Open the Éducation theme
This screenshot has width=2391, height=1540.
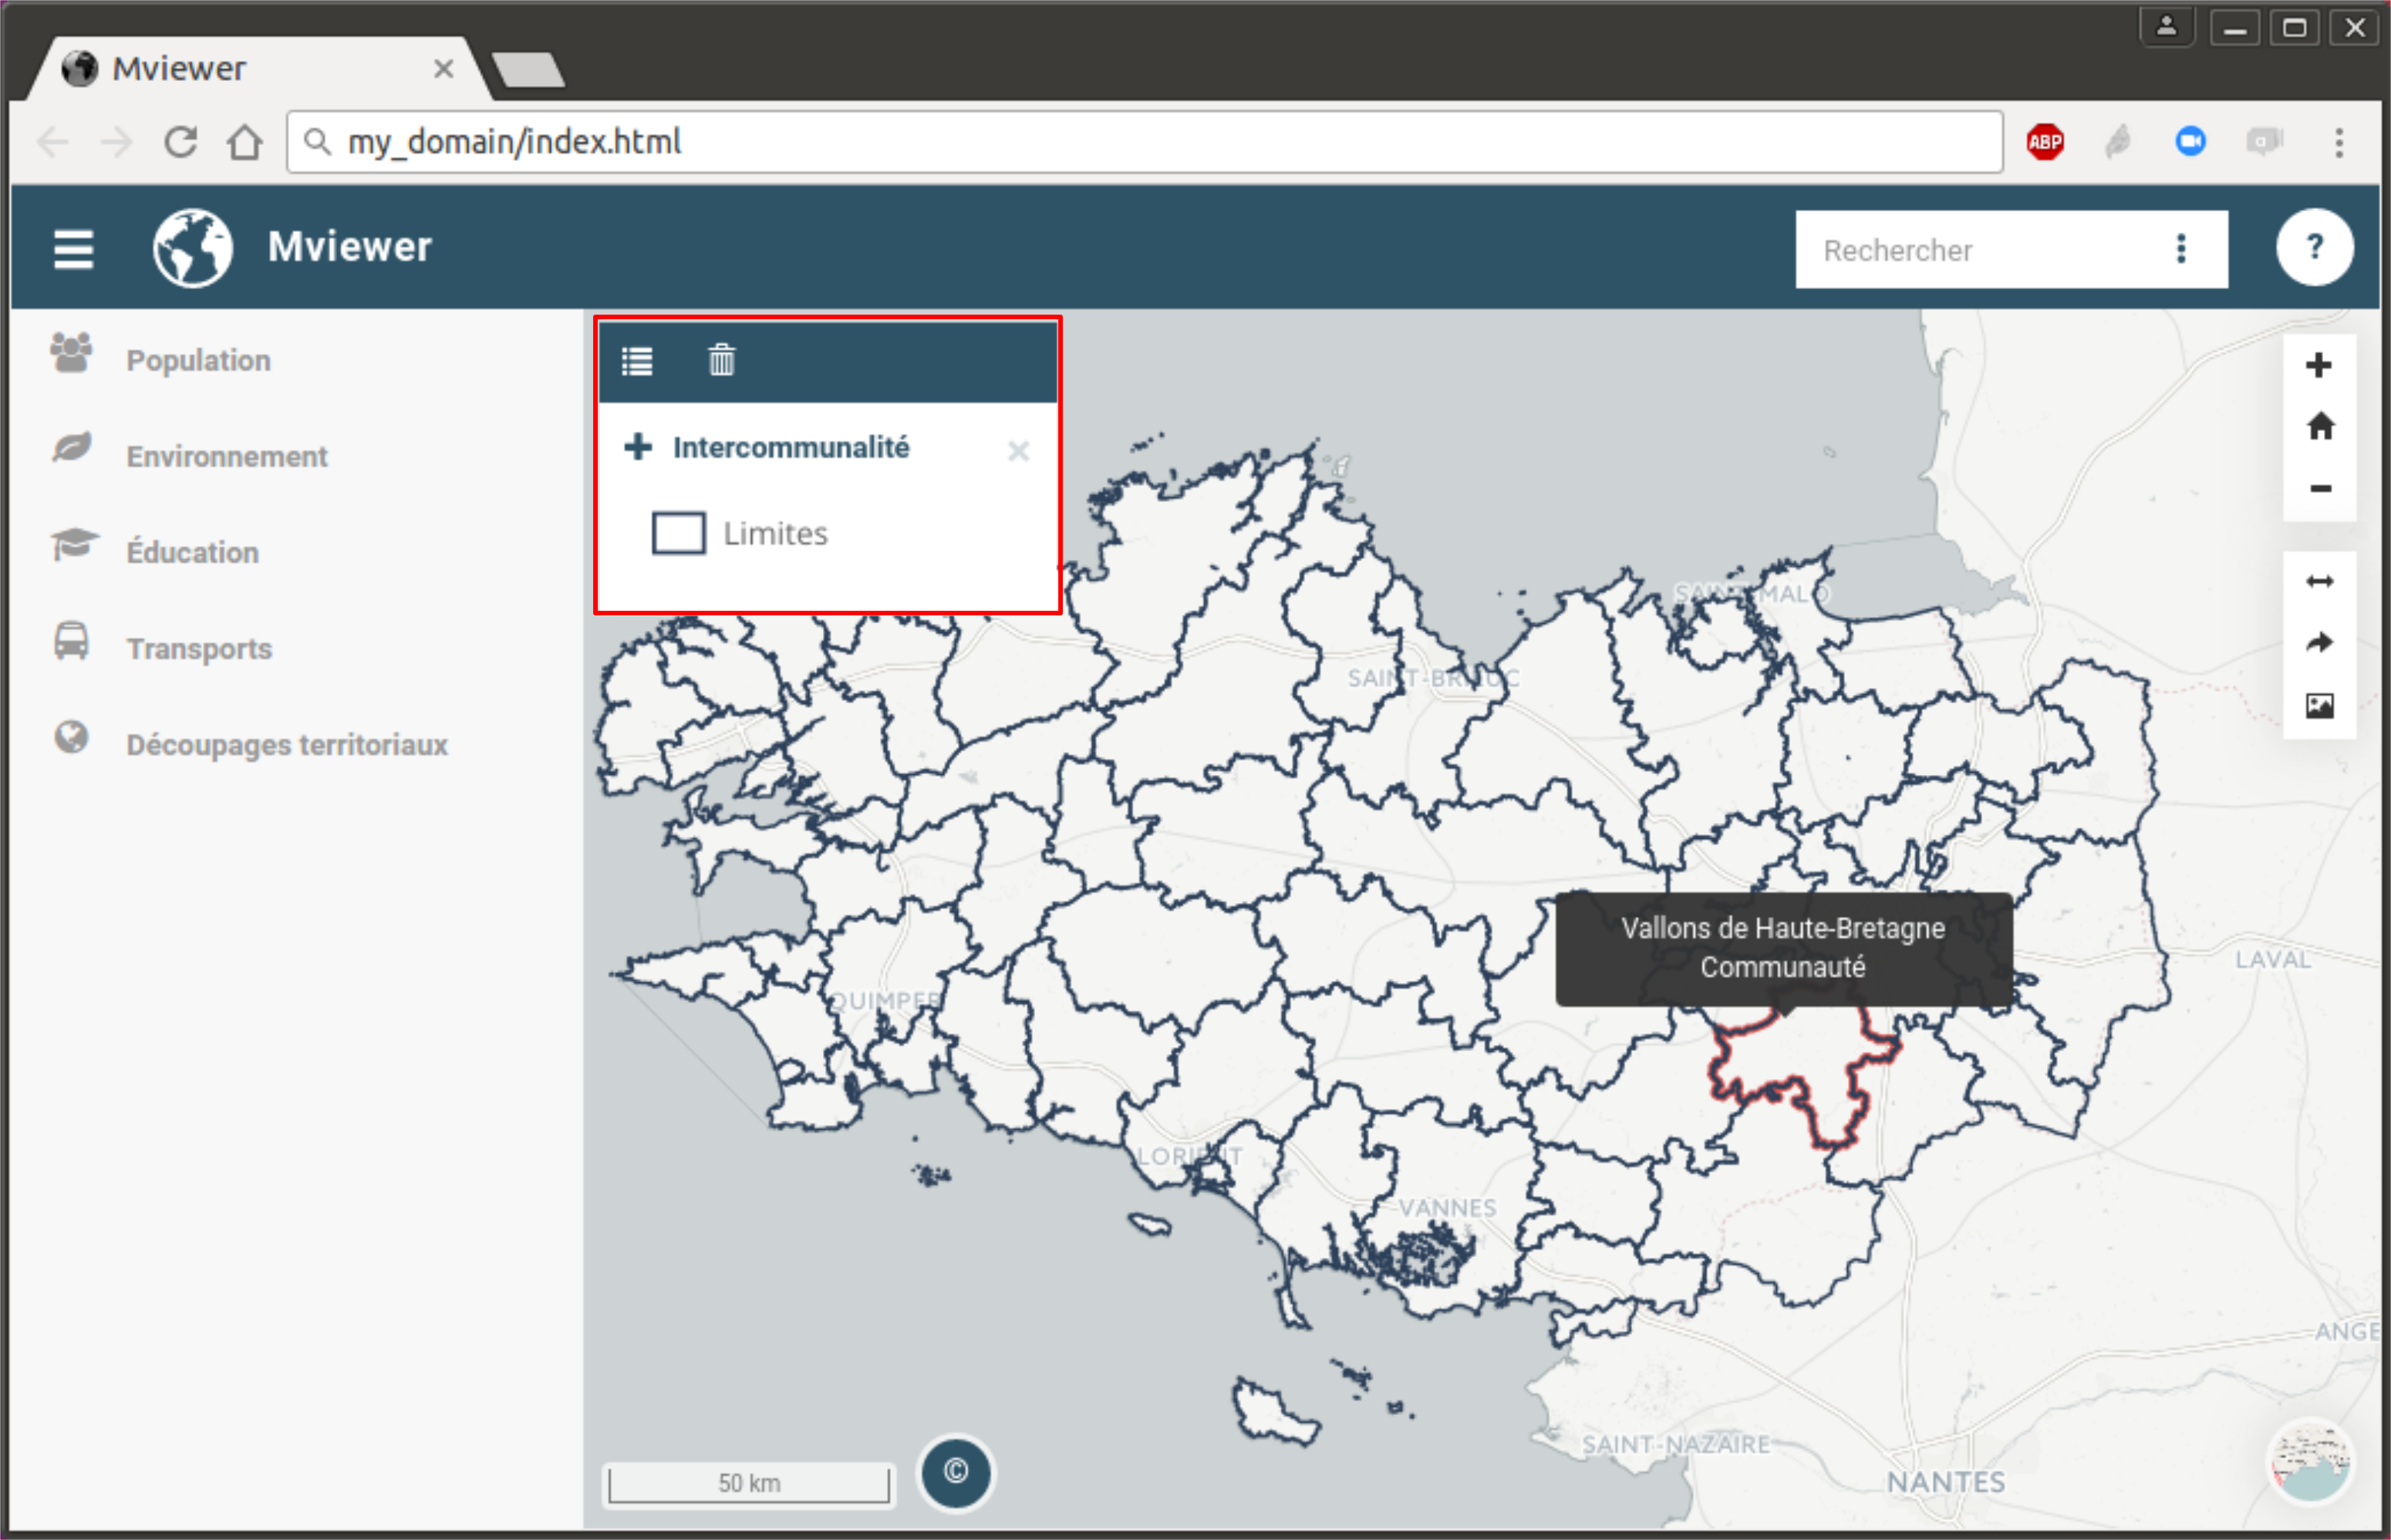click(x=193, y=552)
